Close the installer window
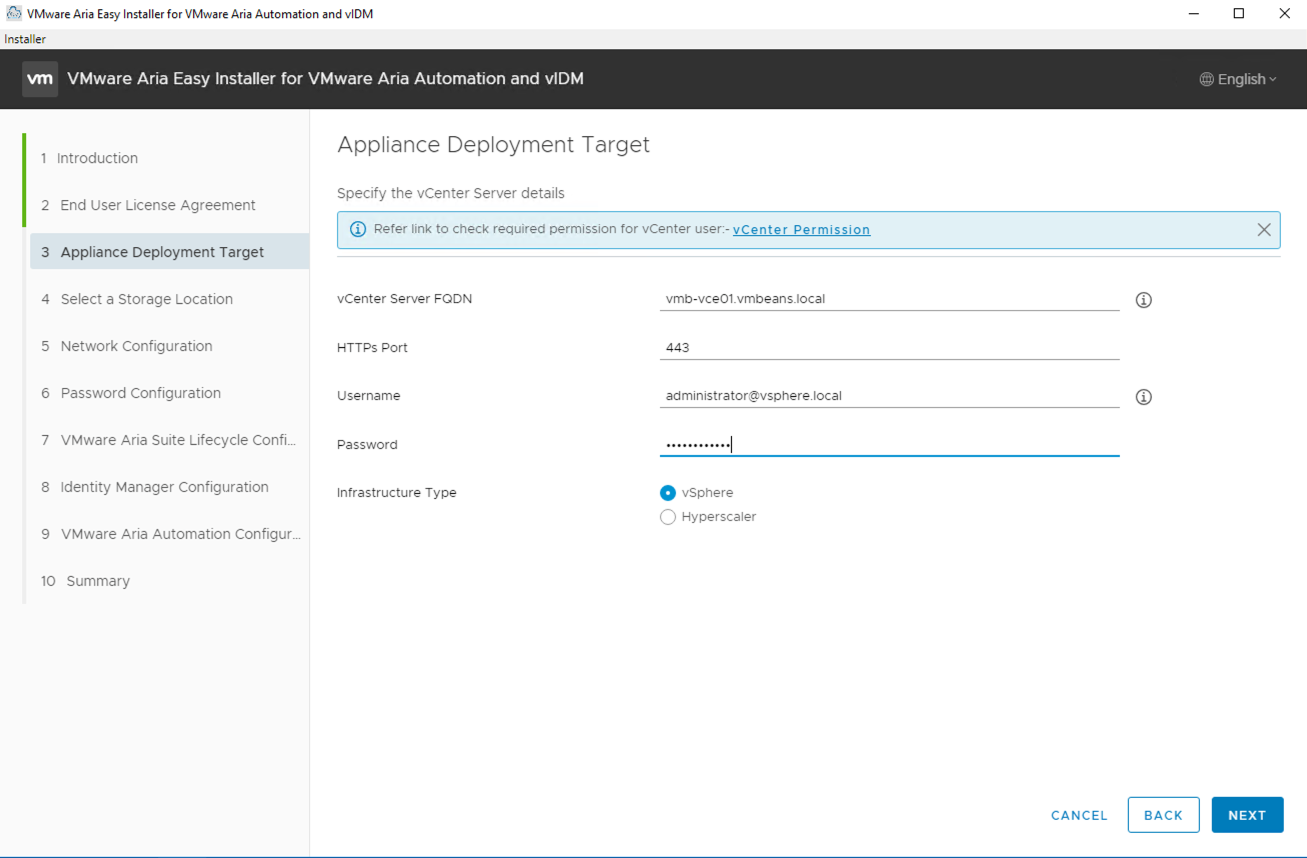 coord(1285,14)
